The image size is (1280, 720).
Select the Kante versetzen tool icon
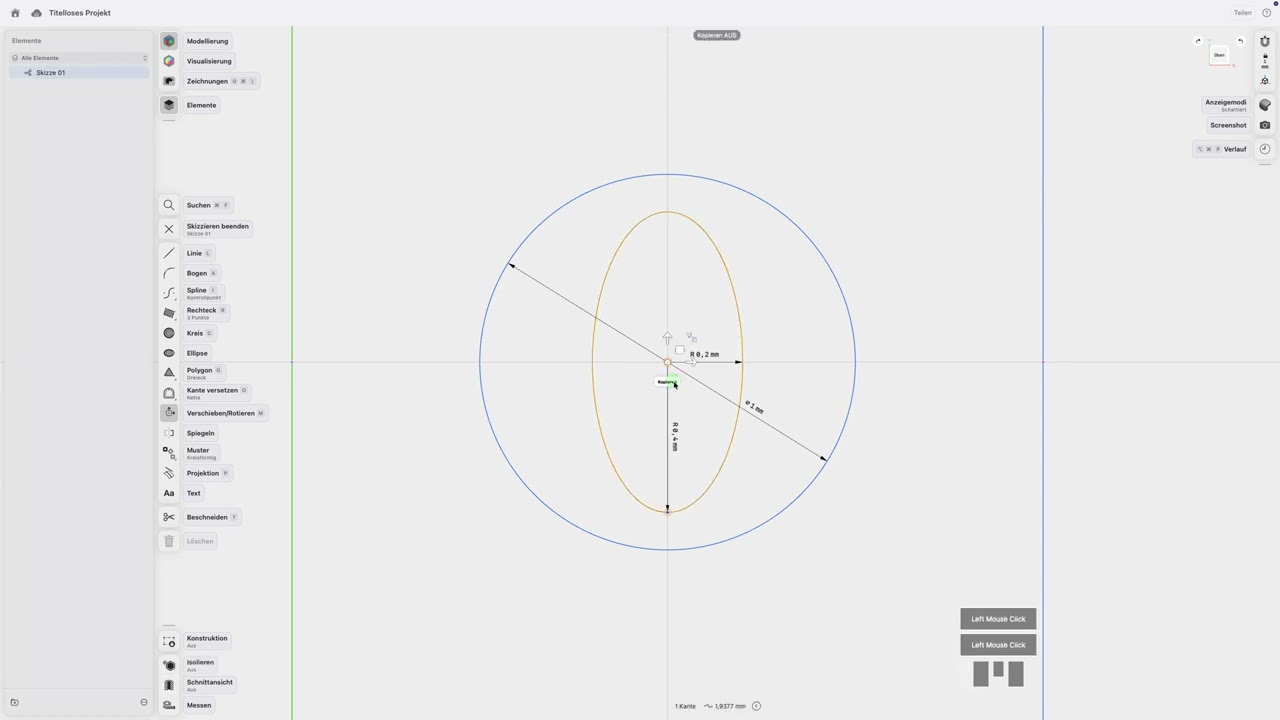click(169, 393)
